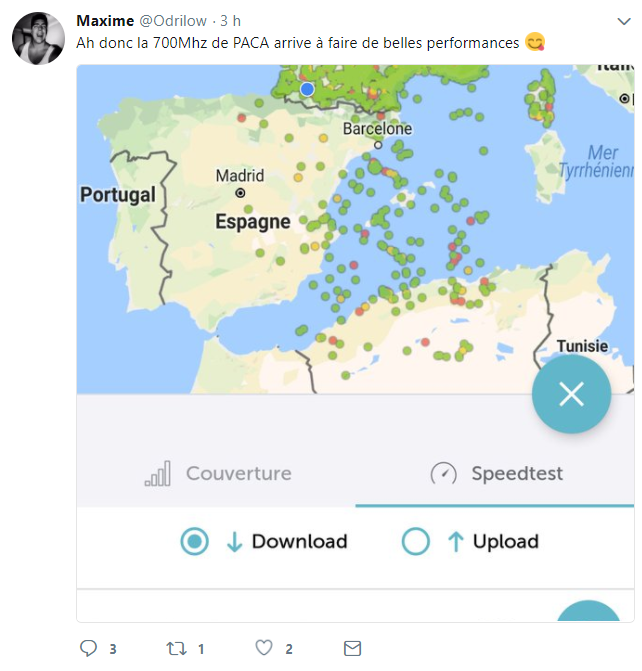Viewport: 642px width, 671px height.
Task: Select the Download radio button
Action: [x=194, y=542]
